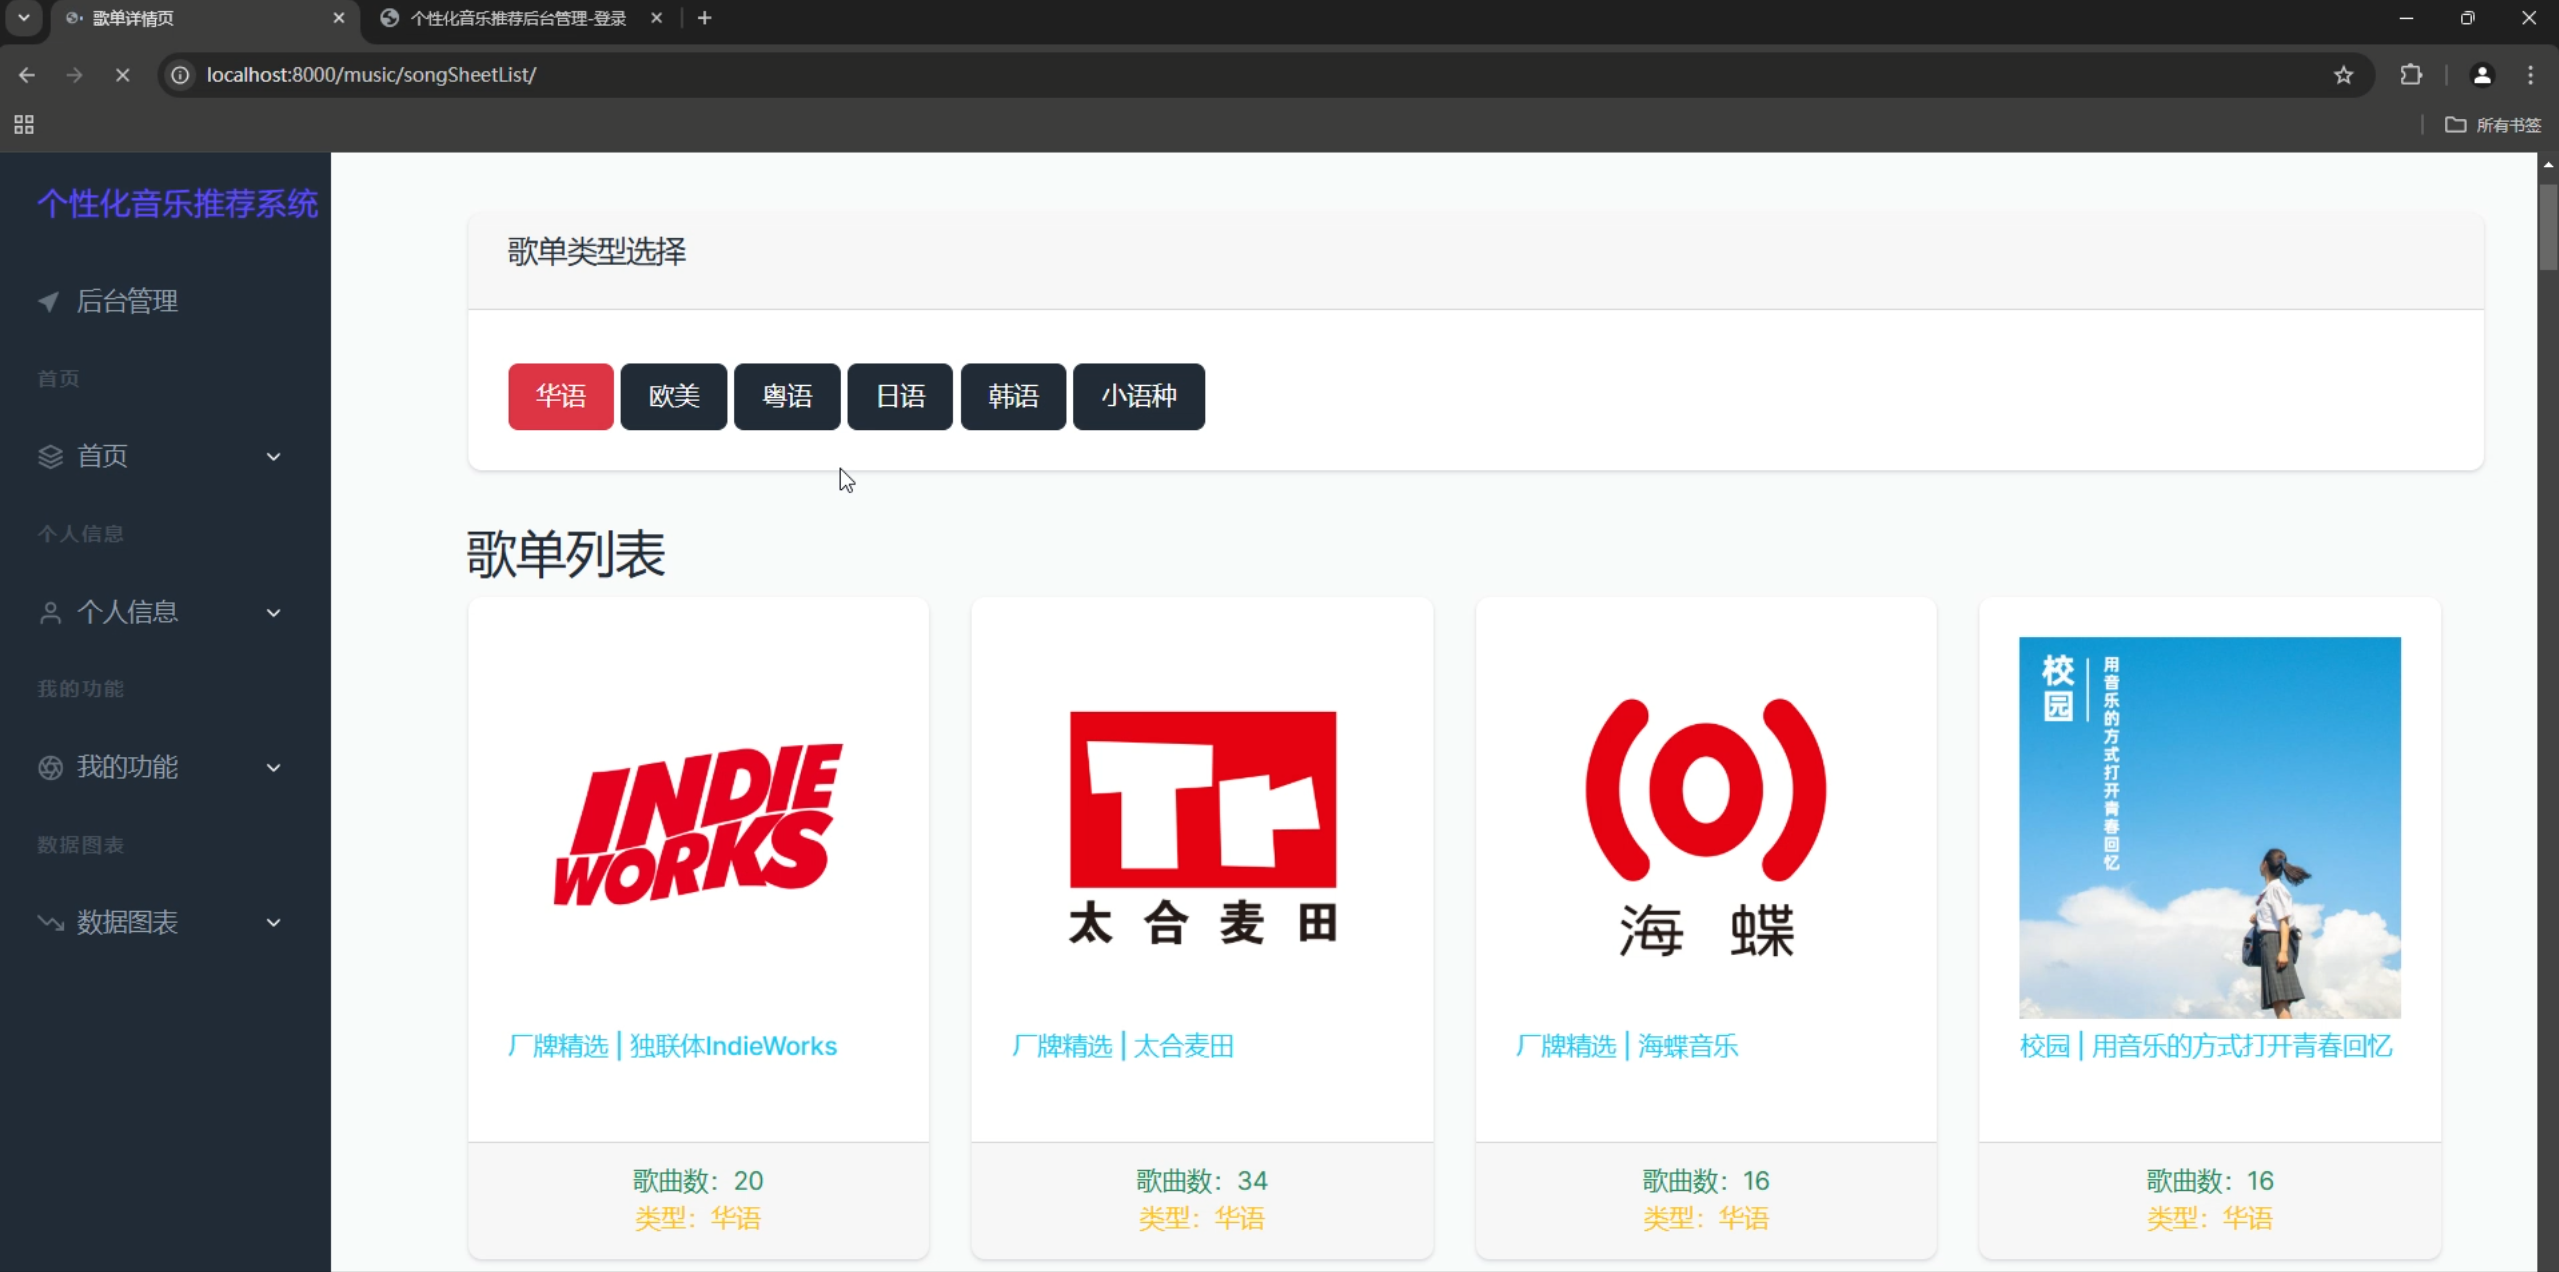Screen dimensions: 2559x1272
Task: Close the 歌单详情页 tab
Action: (x=339, y=18)
